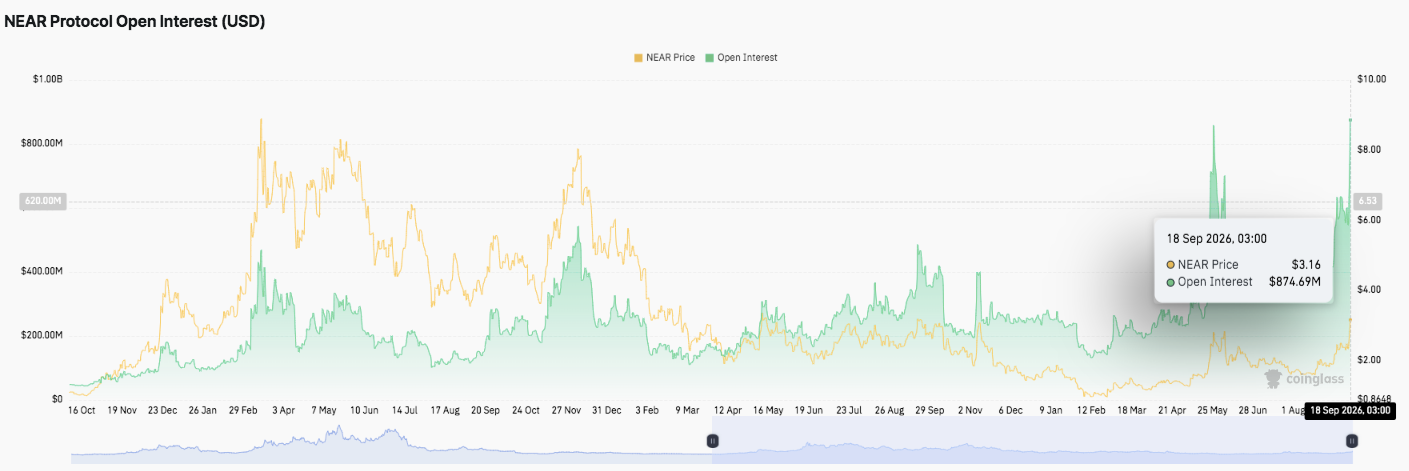The image size is (1409, 471).
Task: Click the 7 May x-axis date
Action: point(324,410)
